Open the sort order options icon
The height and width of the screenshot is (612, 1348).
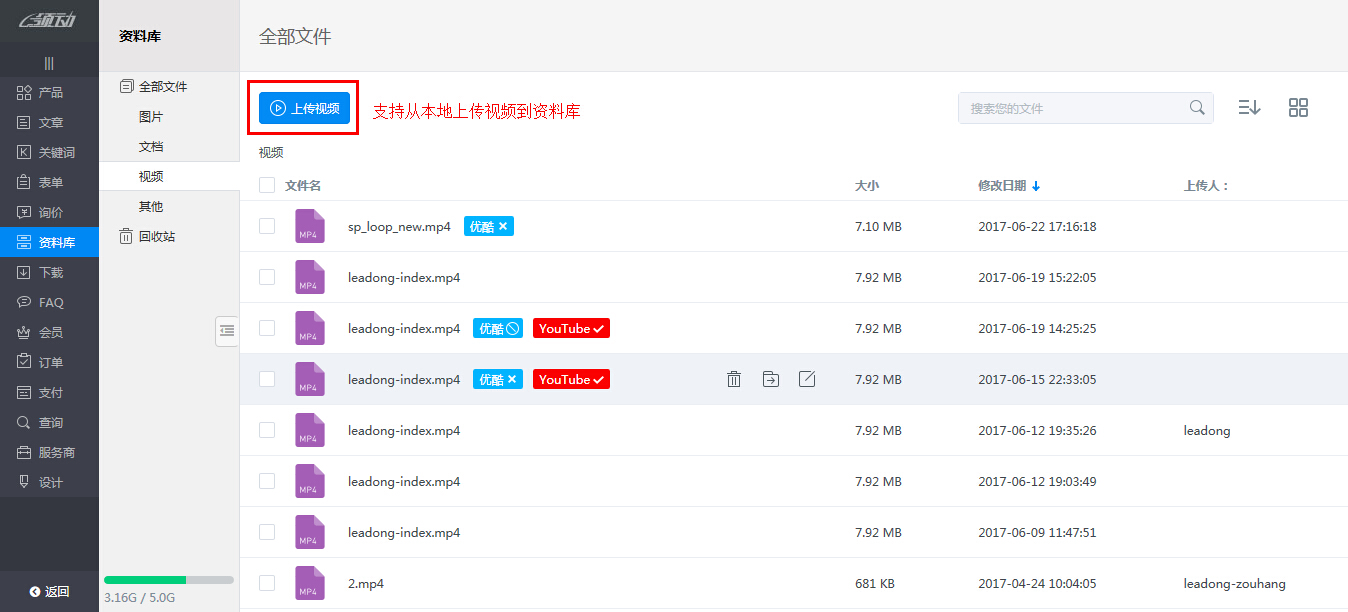(x=1249, y=108)
